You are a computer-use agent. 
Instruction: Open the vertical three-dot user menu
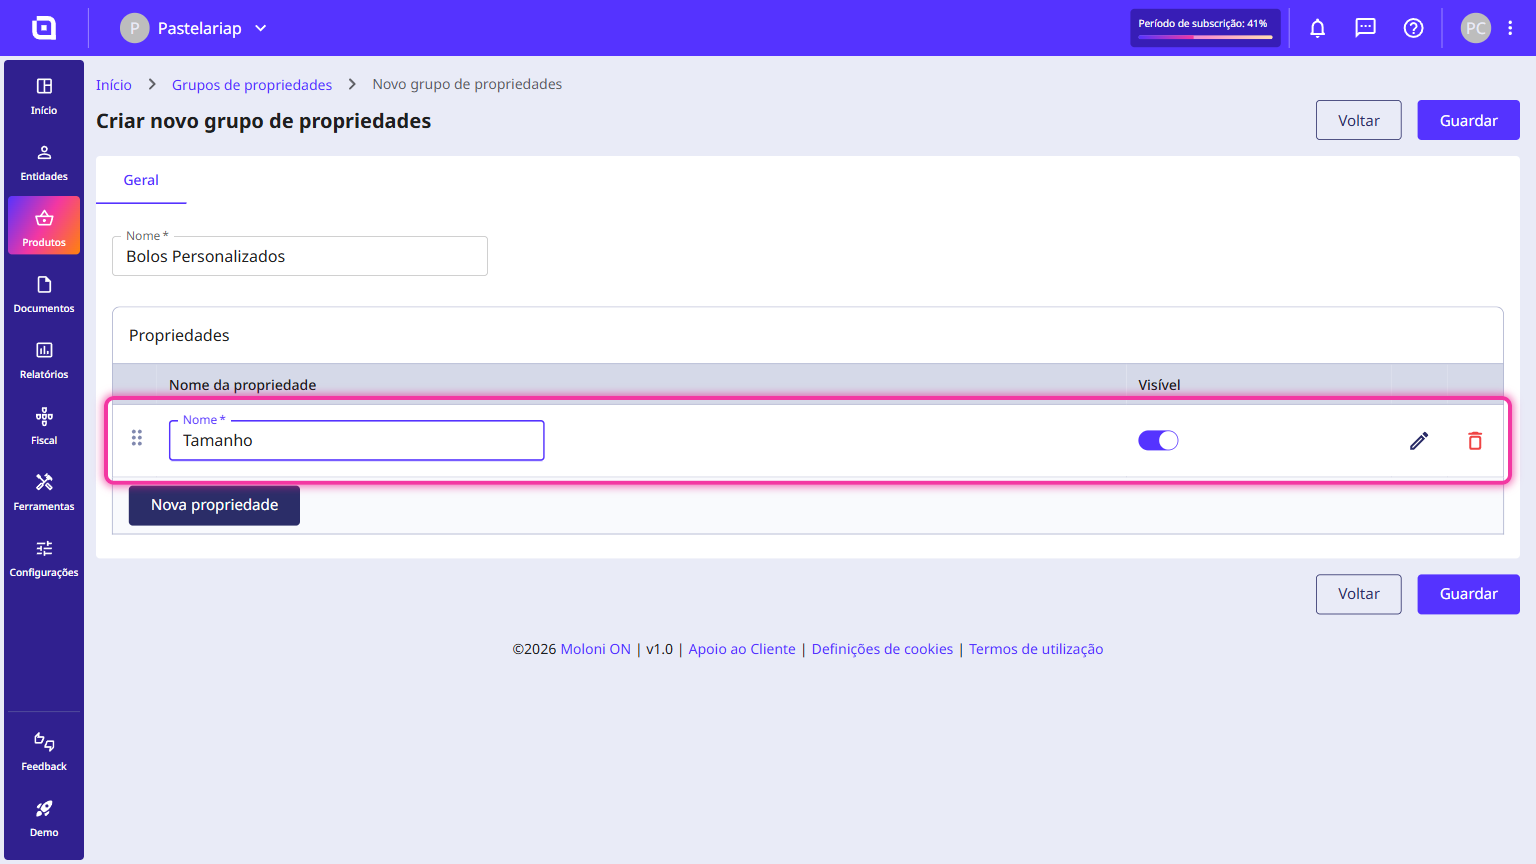(x=1510, y=28)
